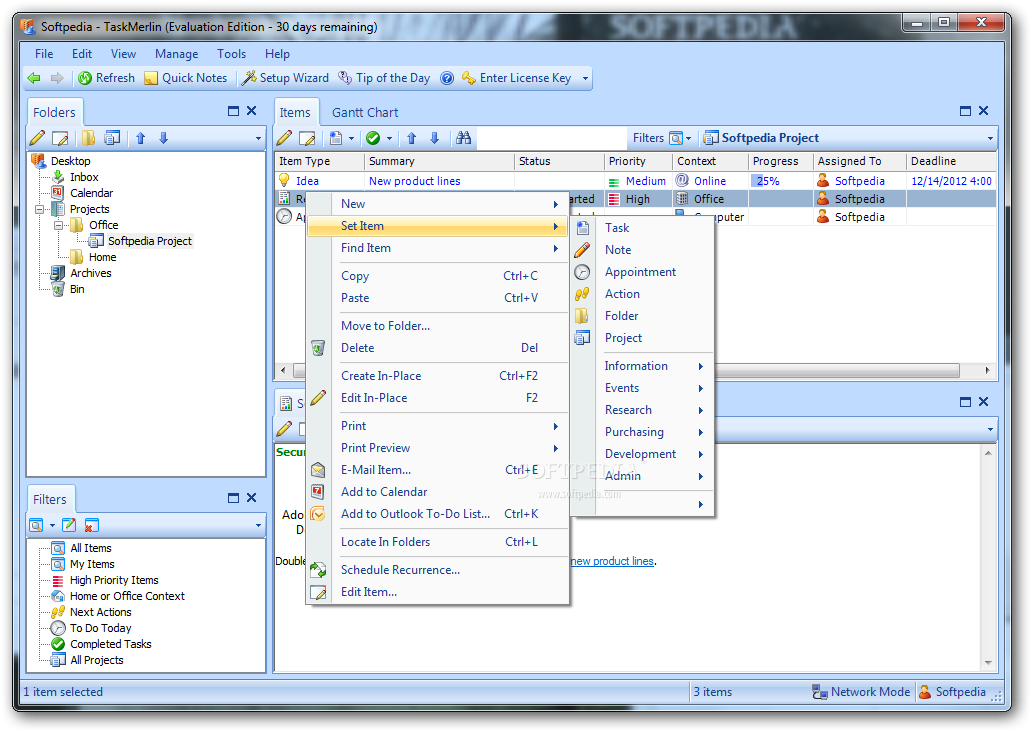This screenshot has width=1032, height=732.
Task: Open Folders toolbar overflow dropdown
Action: [258, 138]
